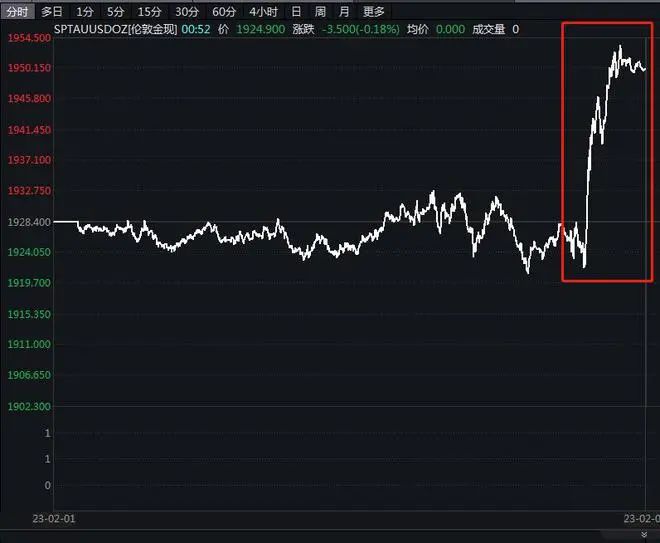This screenshot has height=543, width=660.
Task: Click the price peak inside red box
Action: [619, 47]
